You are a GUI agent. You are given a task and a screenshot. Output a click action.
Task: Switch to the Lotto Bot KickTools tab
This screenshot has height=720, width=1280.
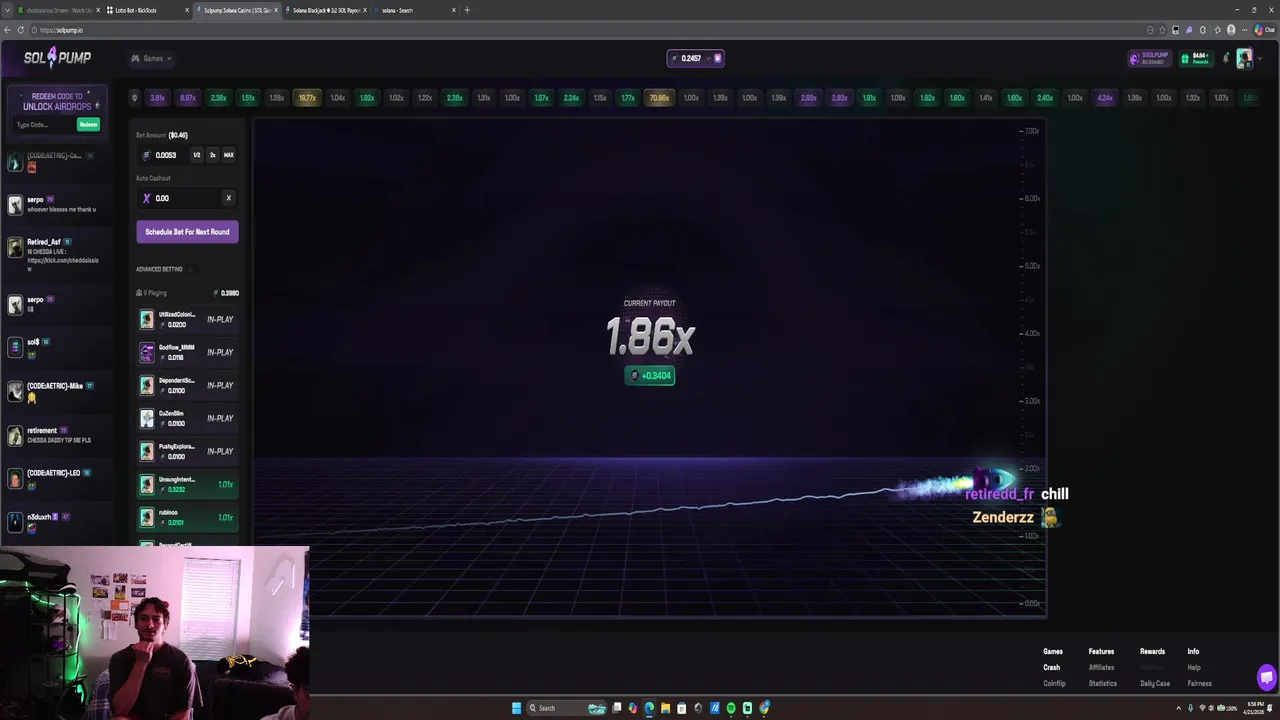point(146,10)
